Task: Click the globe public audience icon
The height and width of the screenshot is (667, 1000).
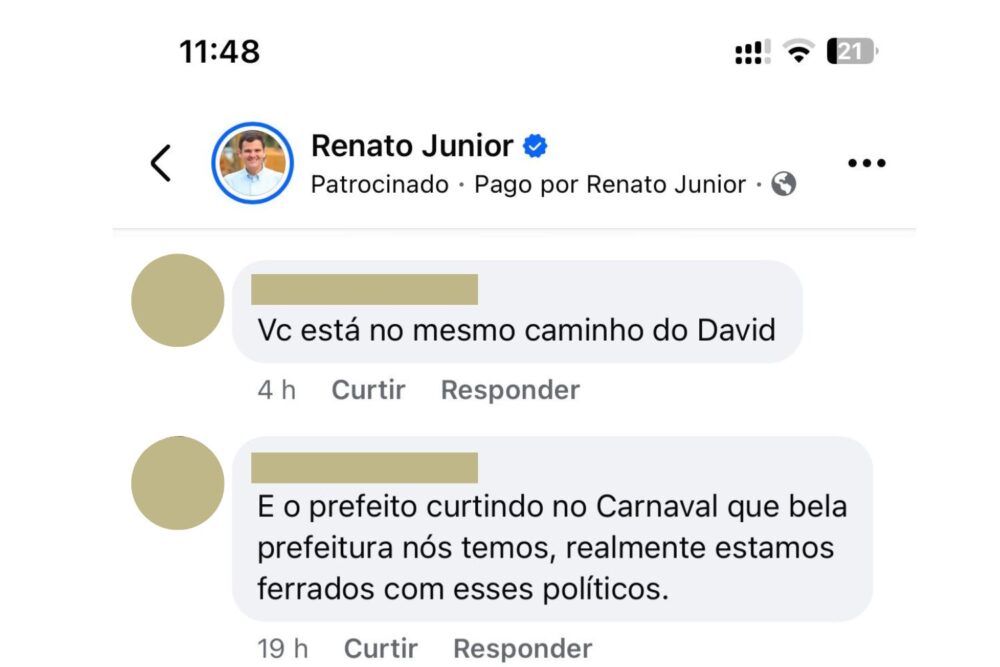Action: (x=785, y=185)
